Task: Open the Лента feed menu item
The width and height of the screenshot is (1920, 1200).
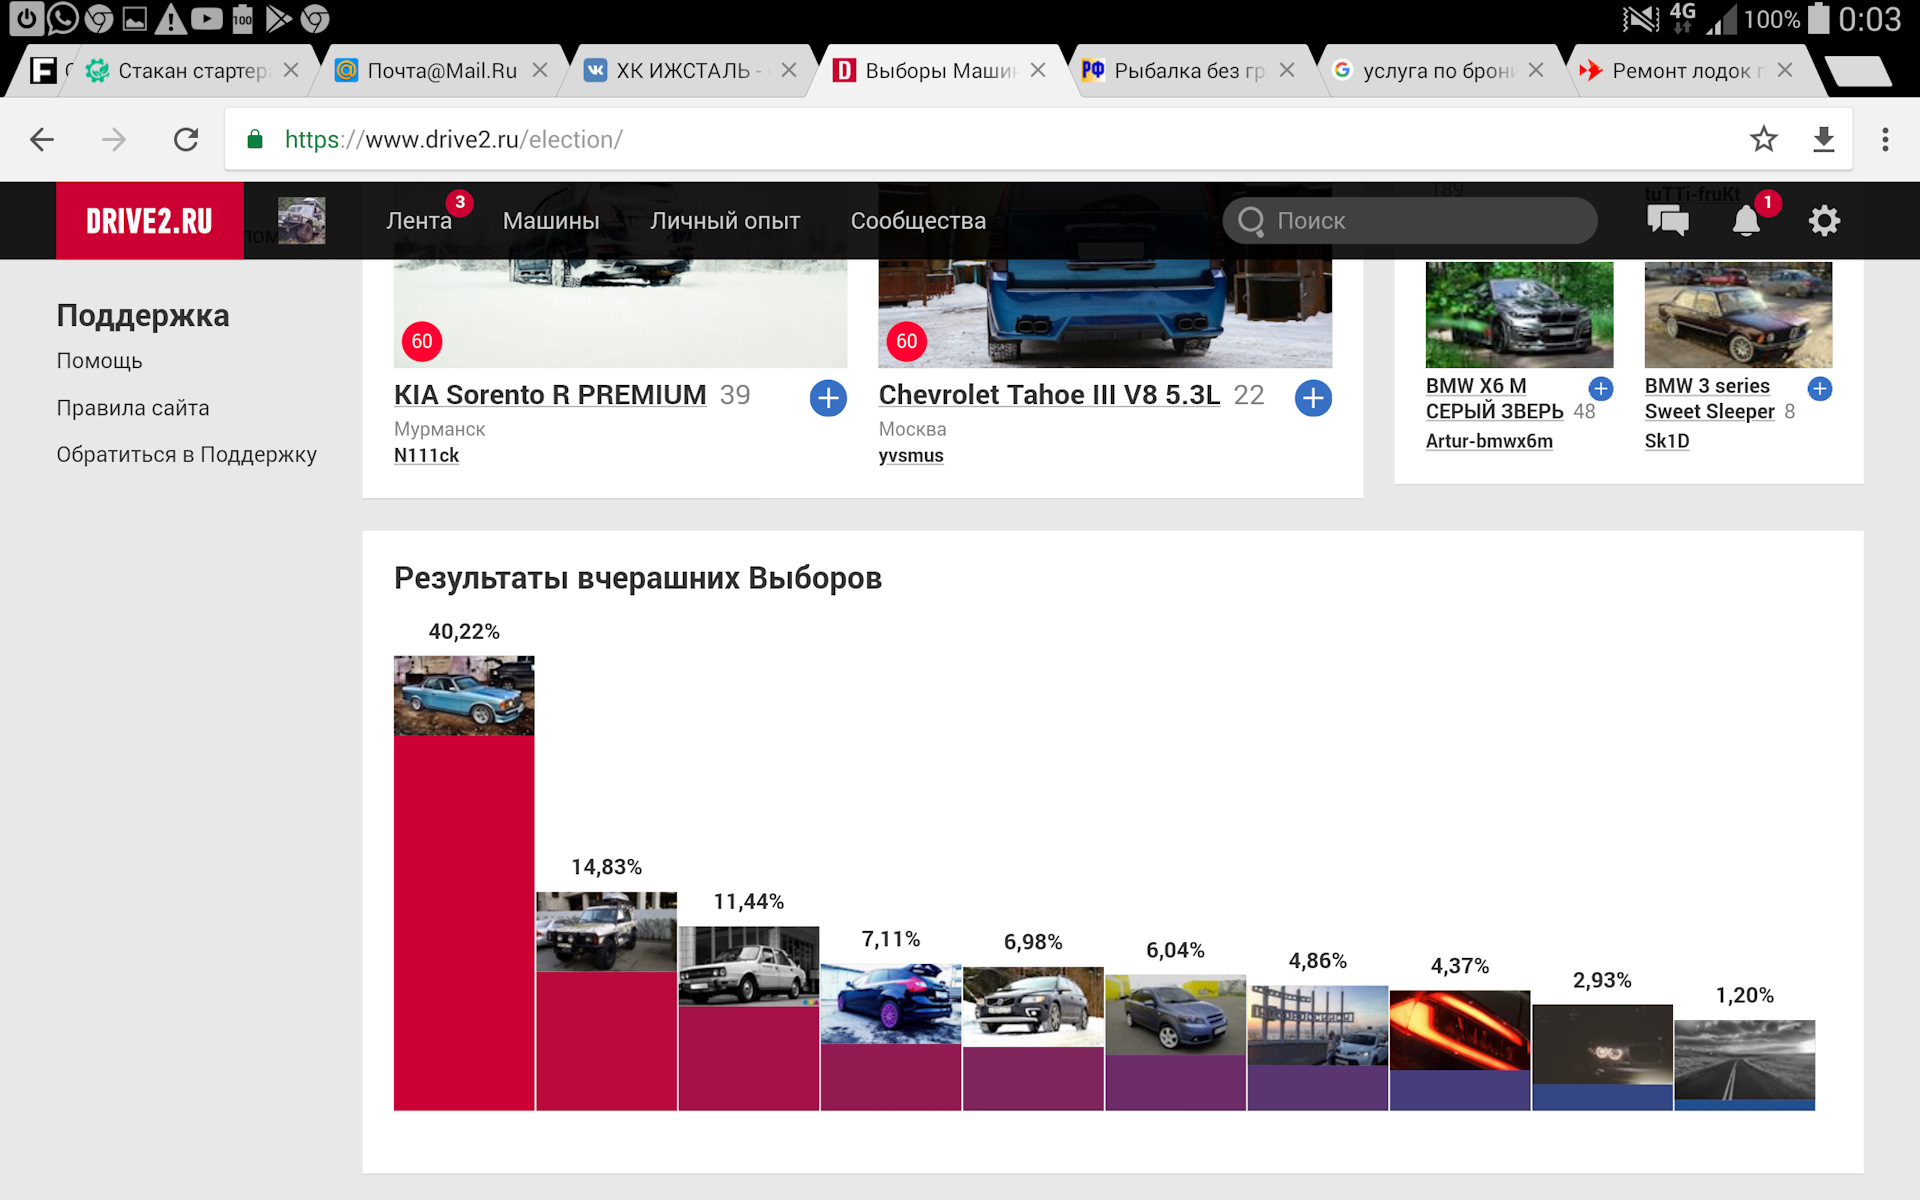Action: coord(418,221)
